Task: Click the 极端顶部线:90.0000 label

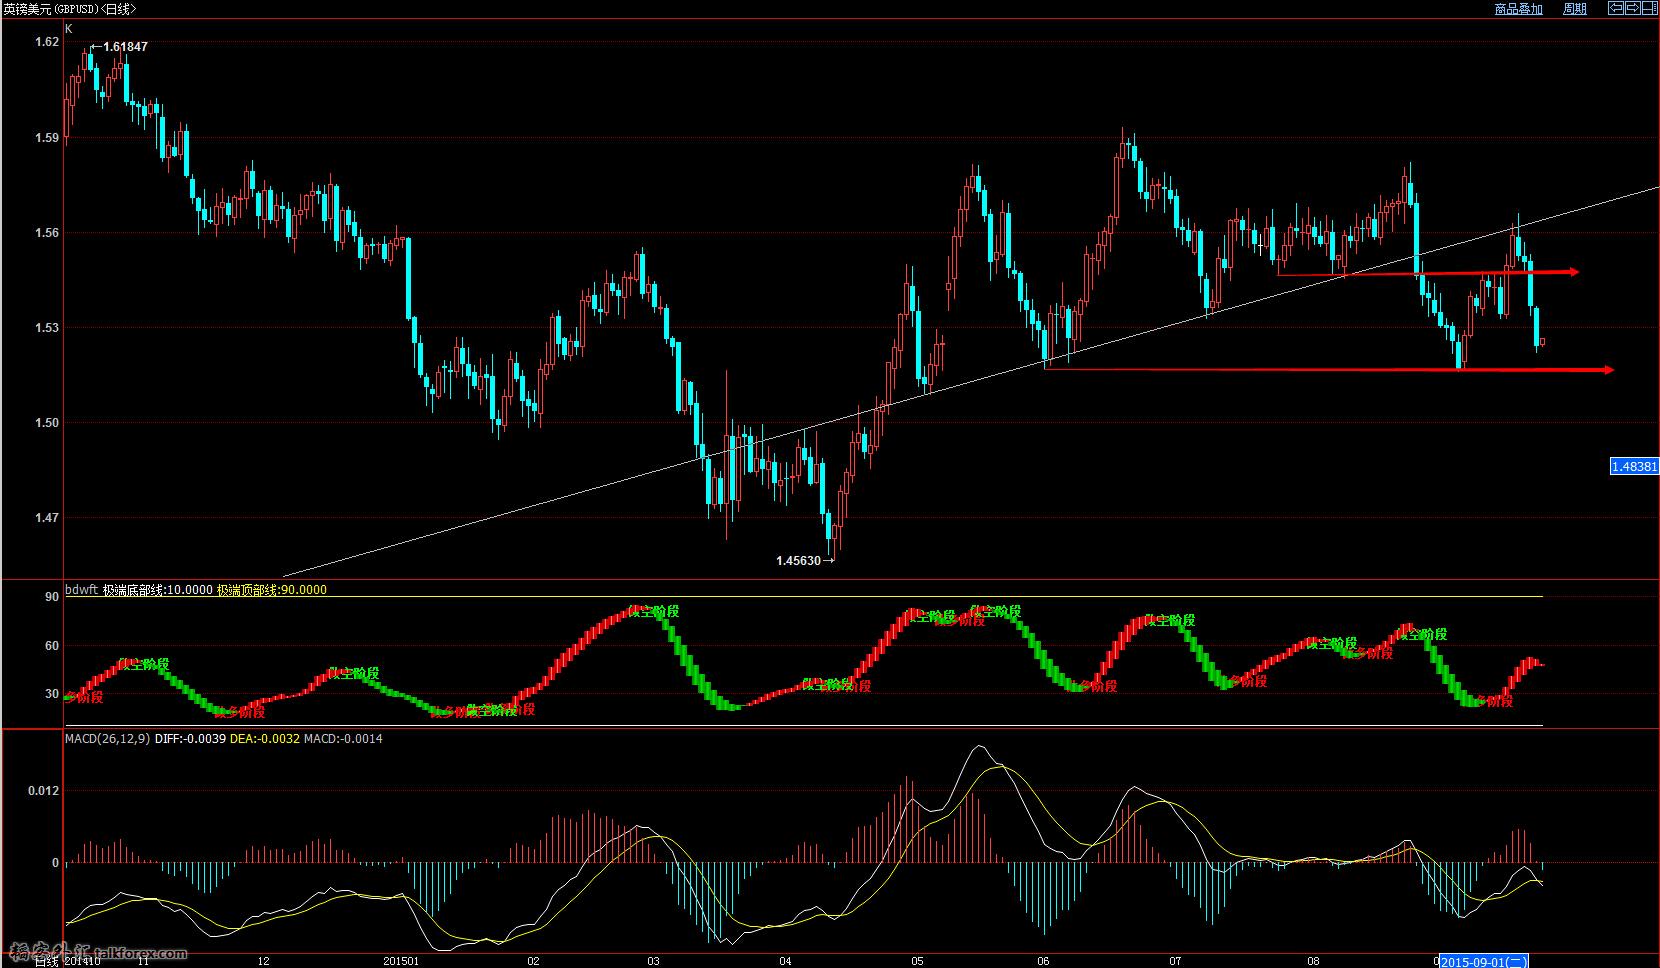Action: coord(272,590)
